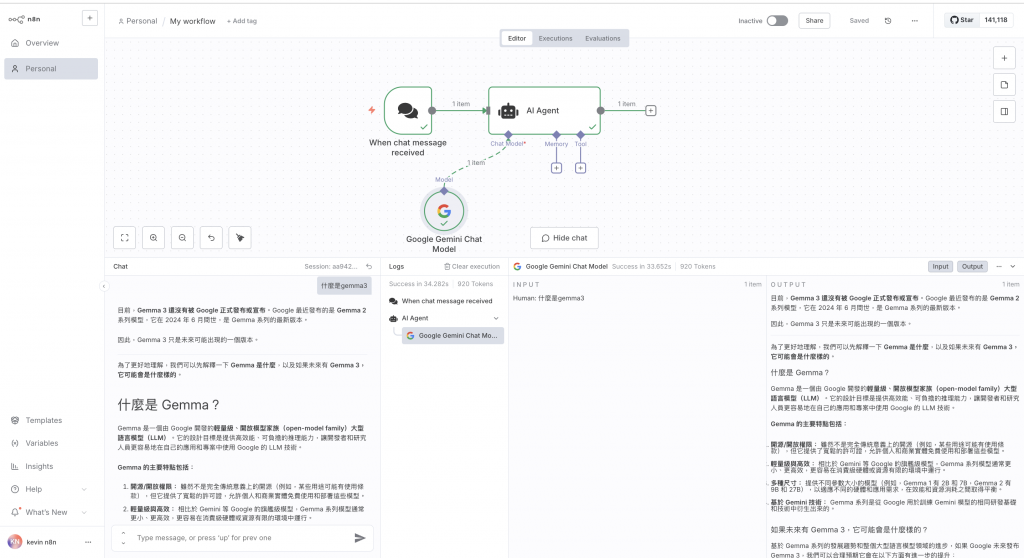This screenshot has height=558, width=1024.
Task: Select When chat message received log row
Action: pyautogui.click(x=447, y=301)
